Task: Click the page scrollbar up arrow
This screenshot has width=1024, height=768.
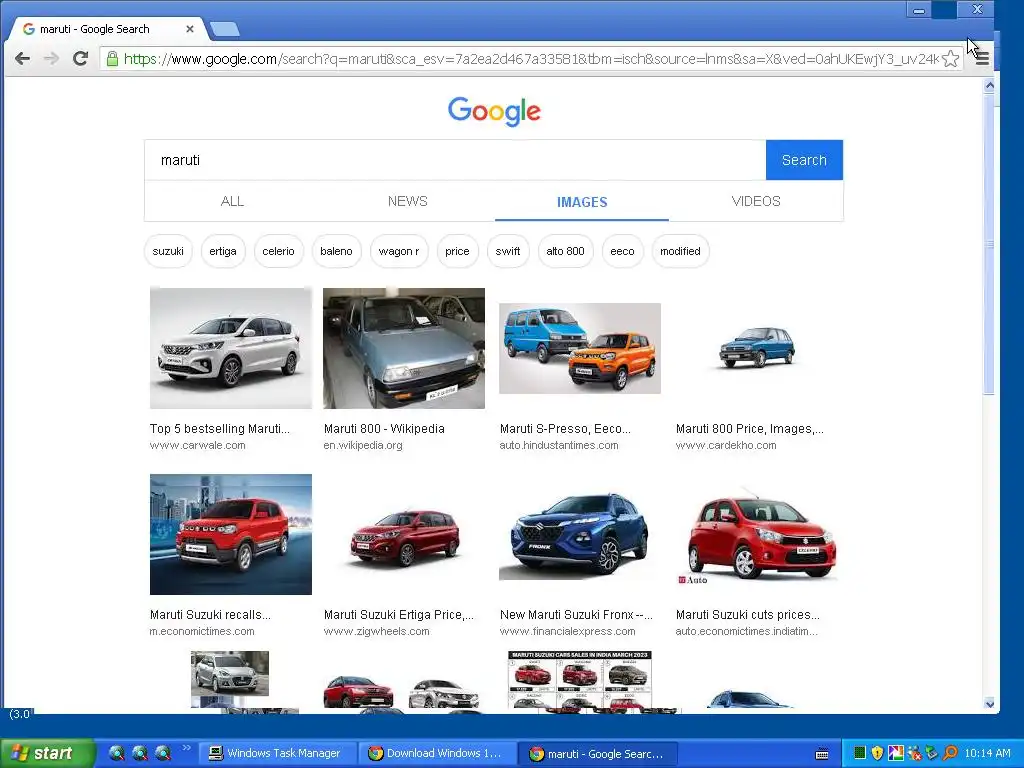Action: pyautogui.click(x=989, y=86)
